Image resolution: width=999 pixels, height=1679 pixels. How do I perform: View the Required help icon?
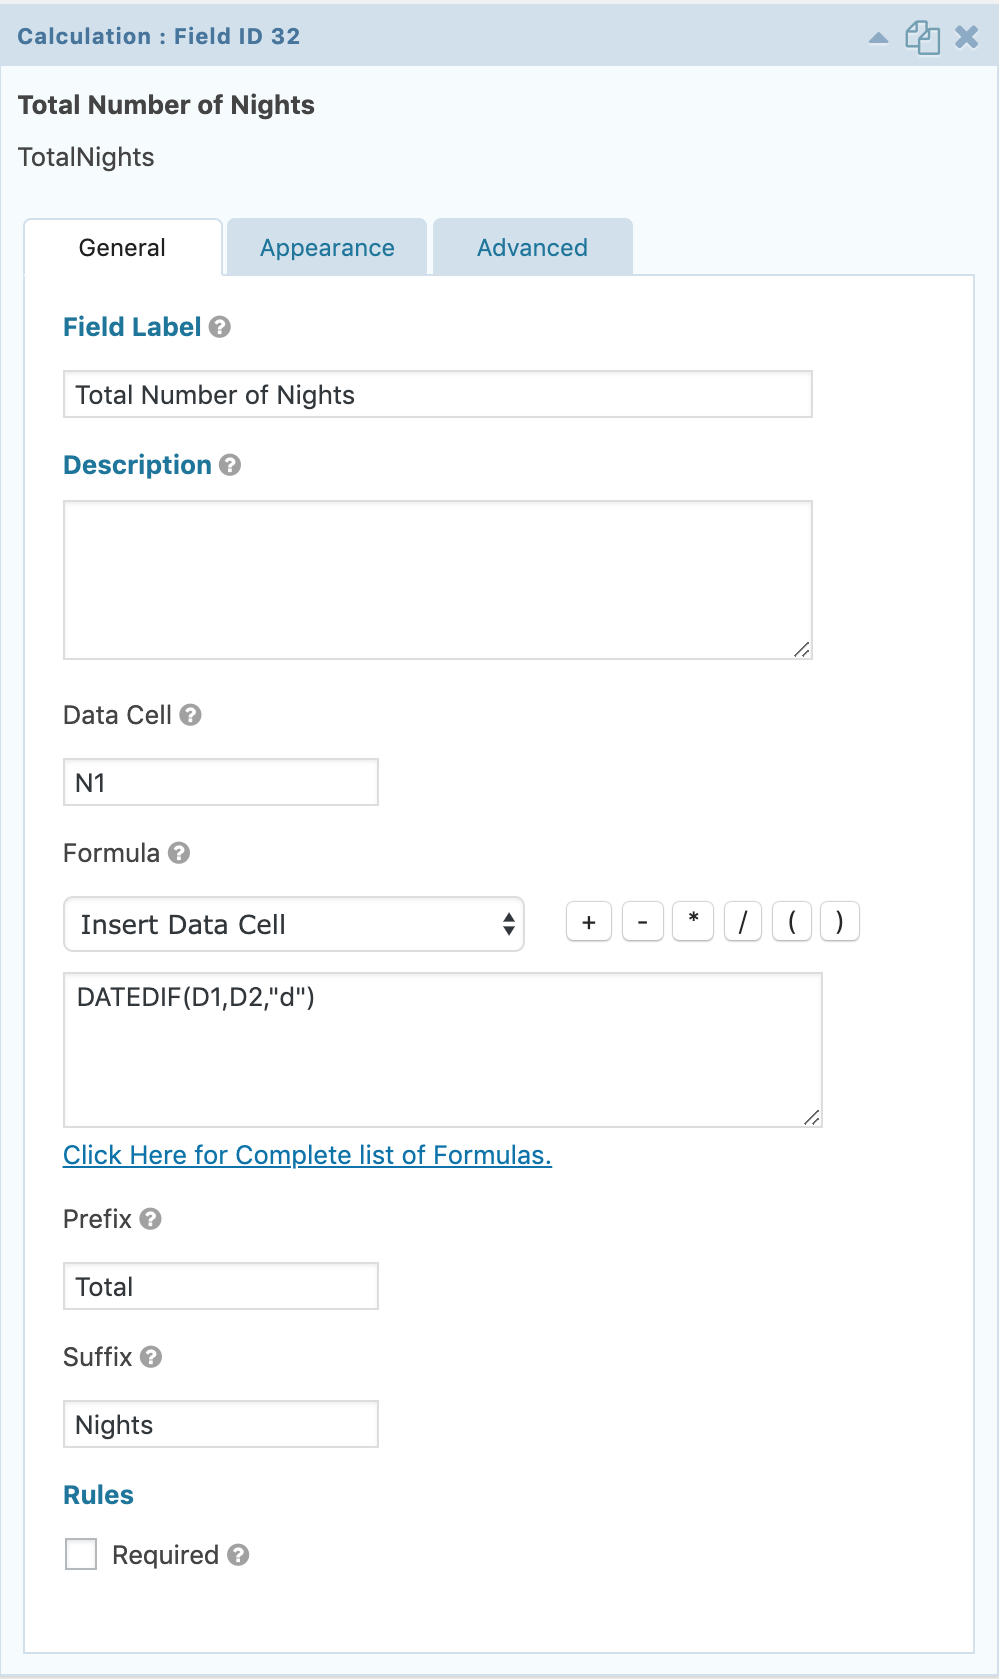click(x=238, y=1555)
